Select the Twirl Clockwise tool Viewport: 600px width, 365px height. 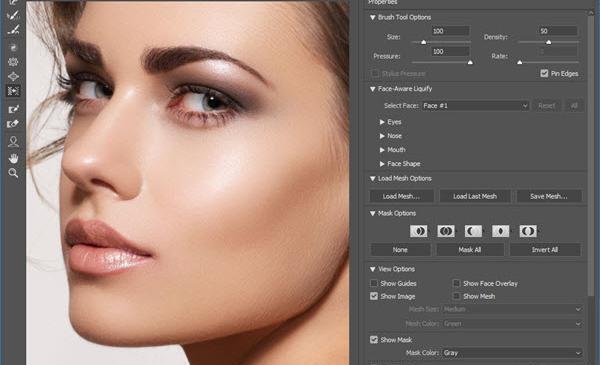13,47
